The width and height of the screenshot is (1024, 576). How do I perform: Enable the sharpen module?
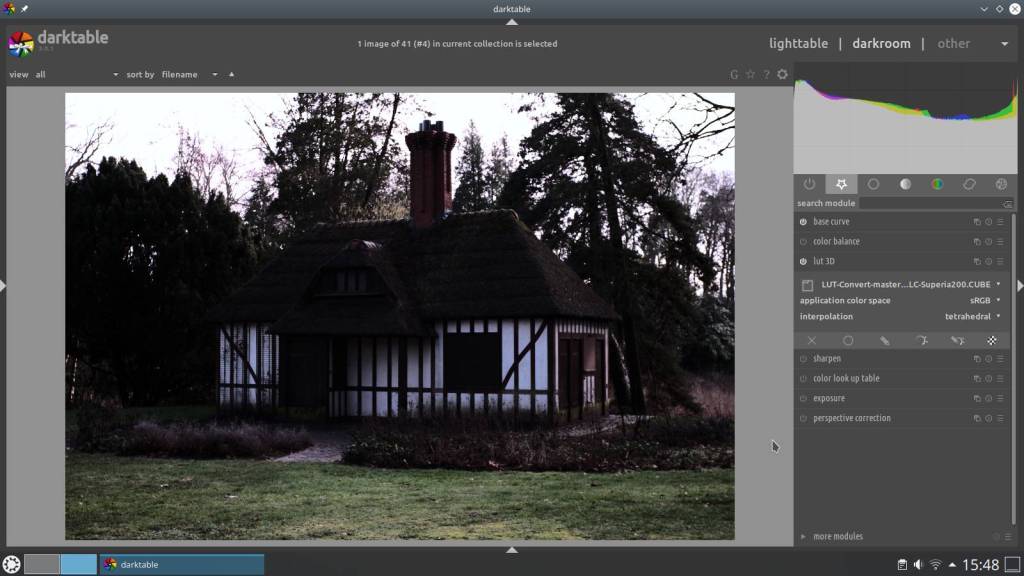[x=803, y=359]
